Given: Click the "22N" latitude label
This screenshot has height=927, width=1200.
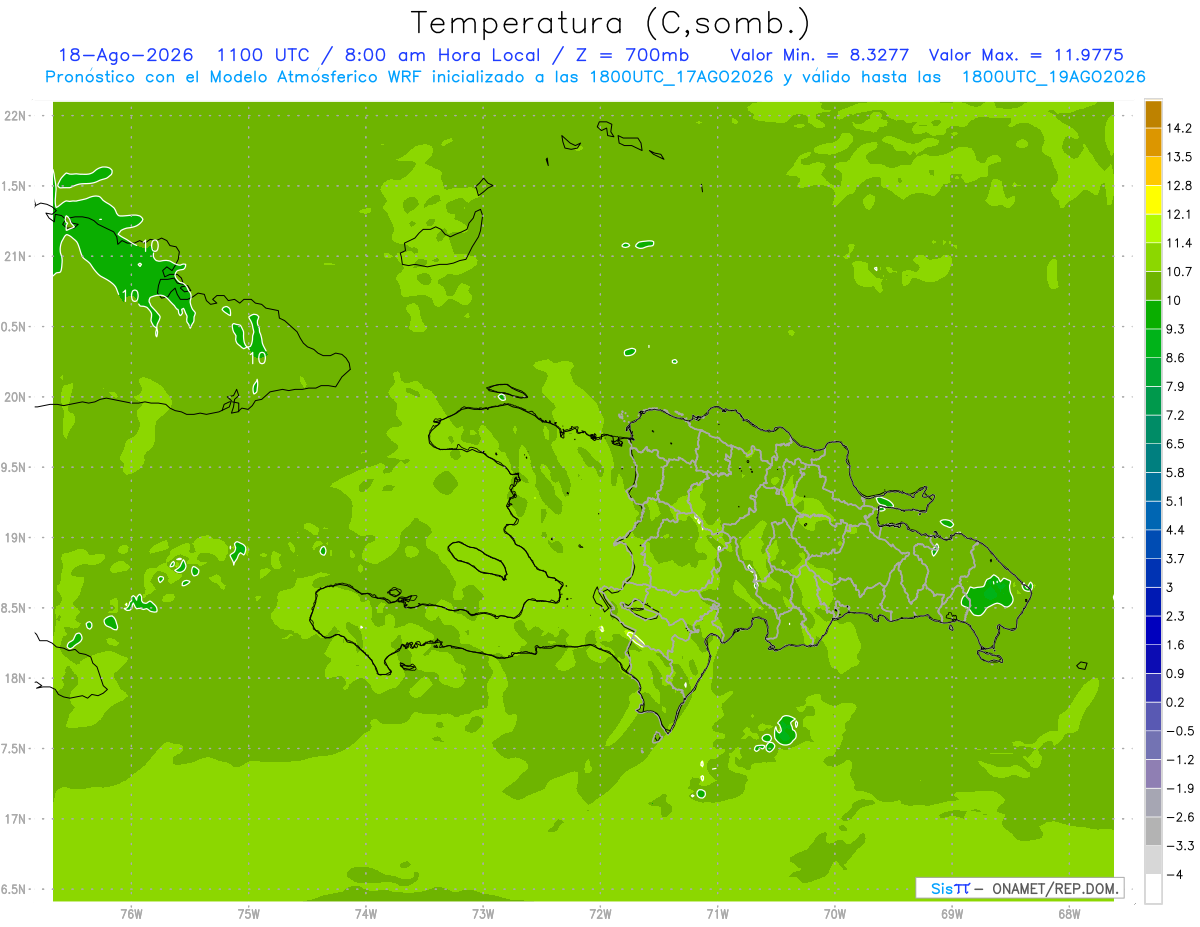Looking at the screenshot, I should (x=15, y=116).
